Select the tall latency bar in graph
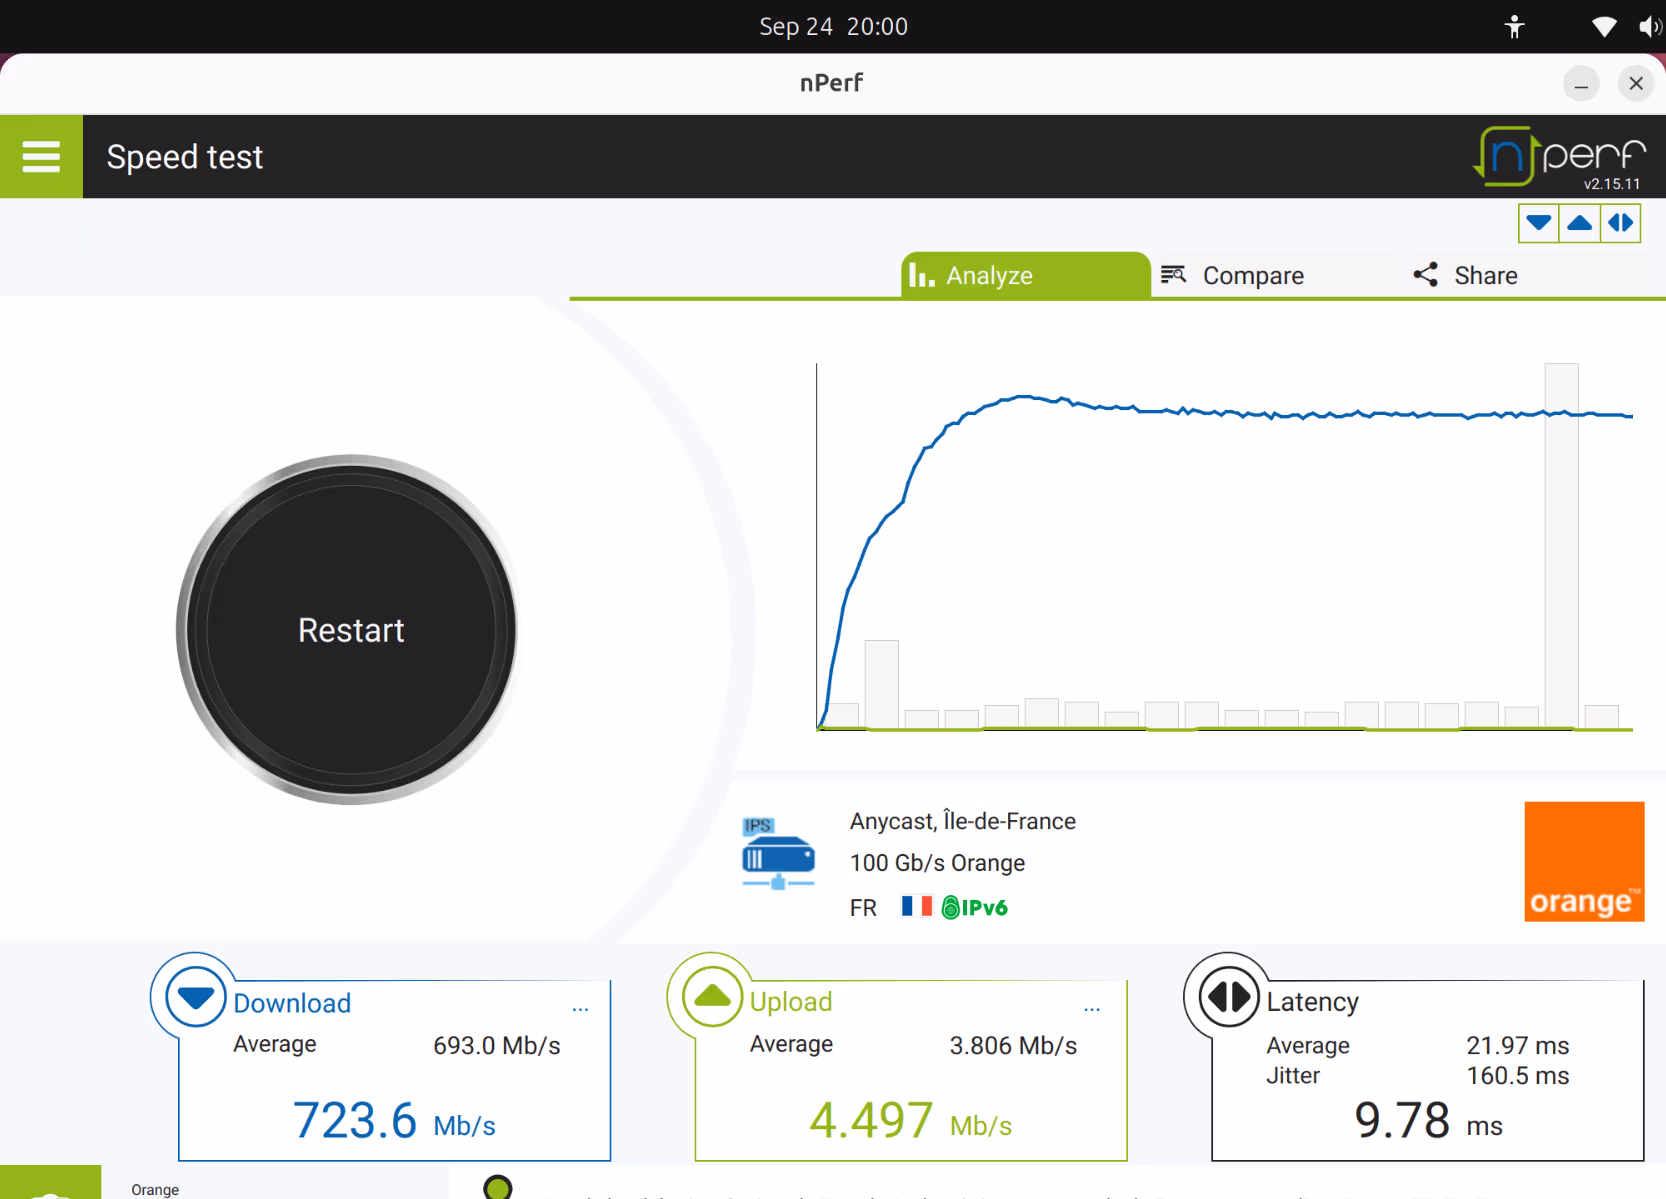The height and width of the screenshot is (1199, 1666). coord(1561,546)
